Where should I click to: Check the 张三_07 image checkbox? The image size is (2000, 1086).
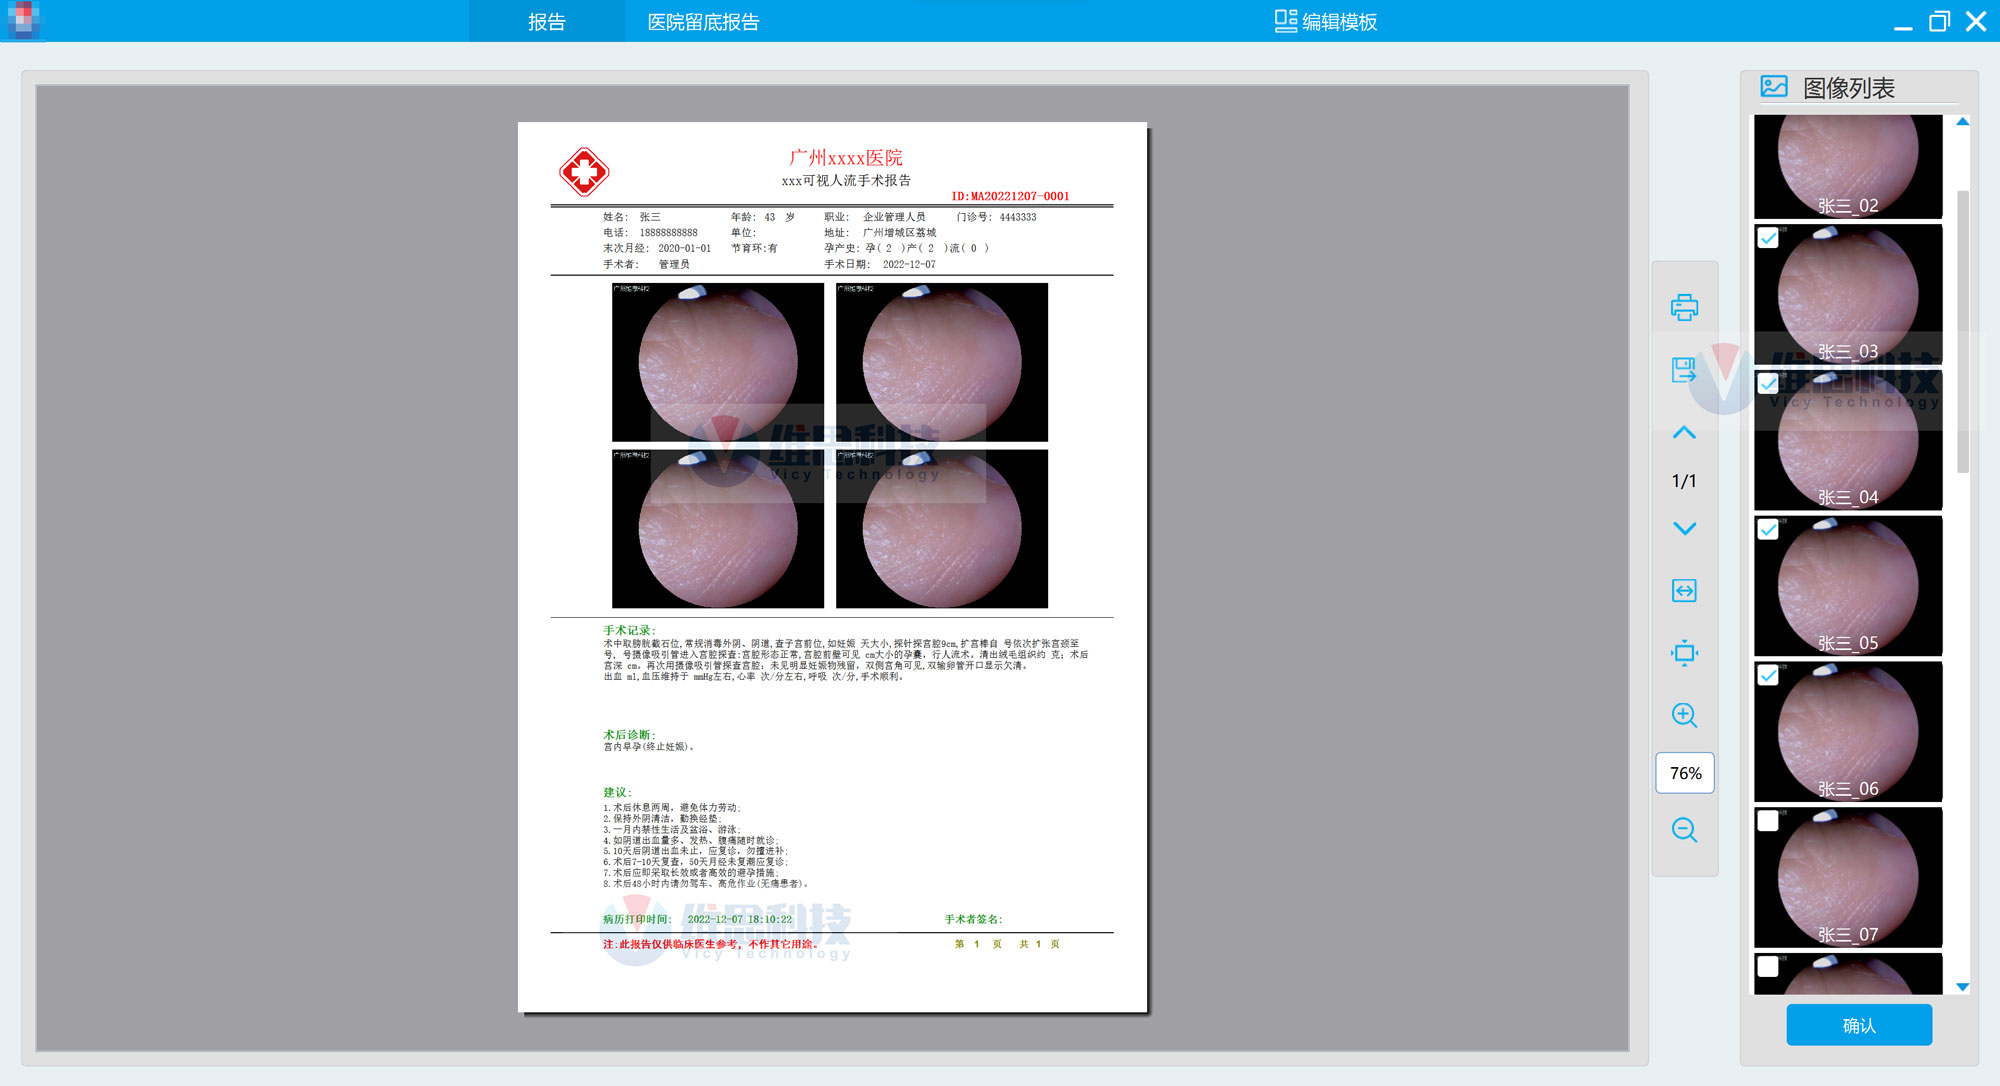[x=1768, y=821]
